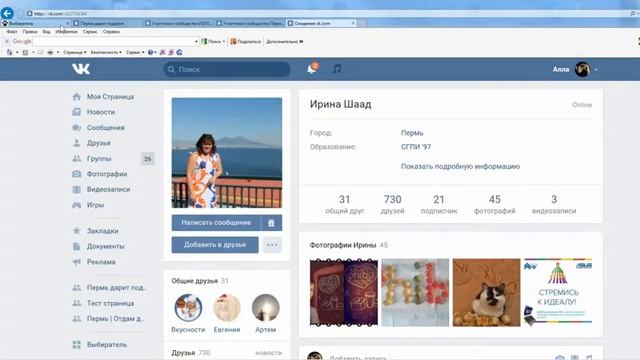Open the Группы counter badge 26

pyautogui.click(x=148, y=159)
